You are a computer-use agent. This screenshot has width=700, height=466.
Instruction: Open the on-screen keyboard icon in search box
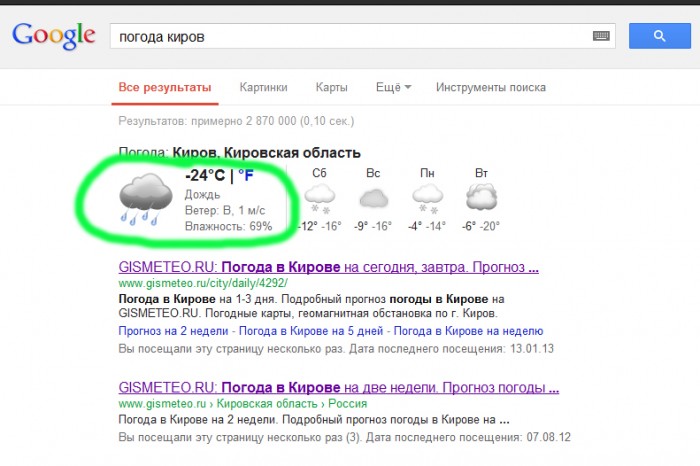(601, 36)
